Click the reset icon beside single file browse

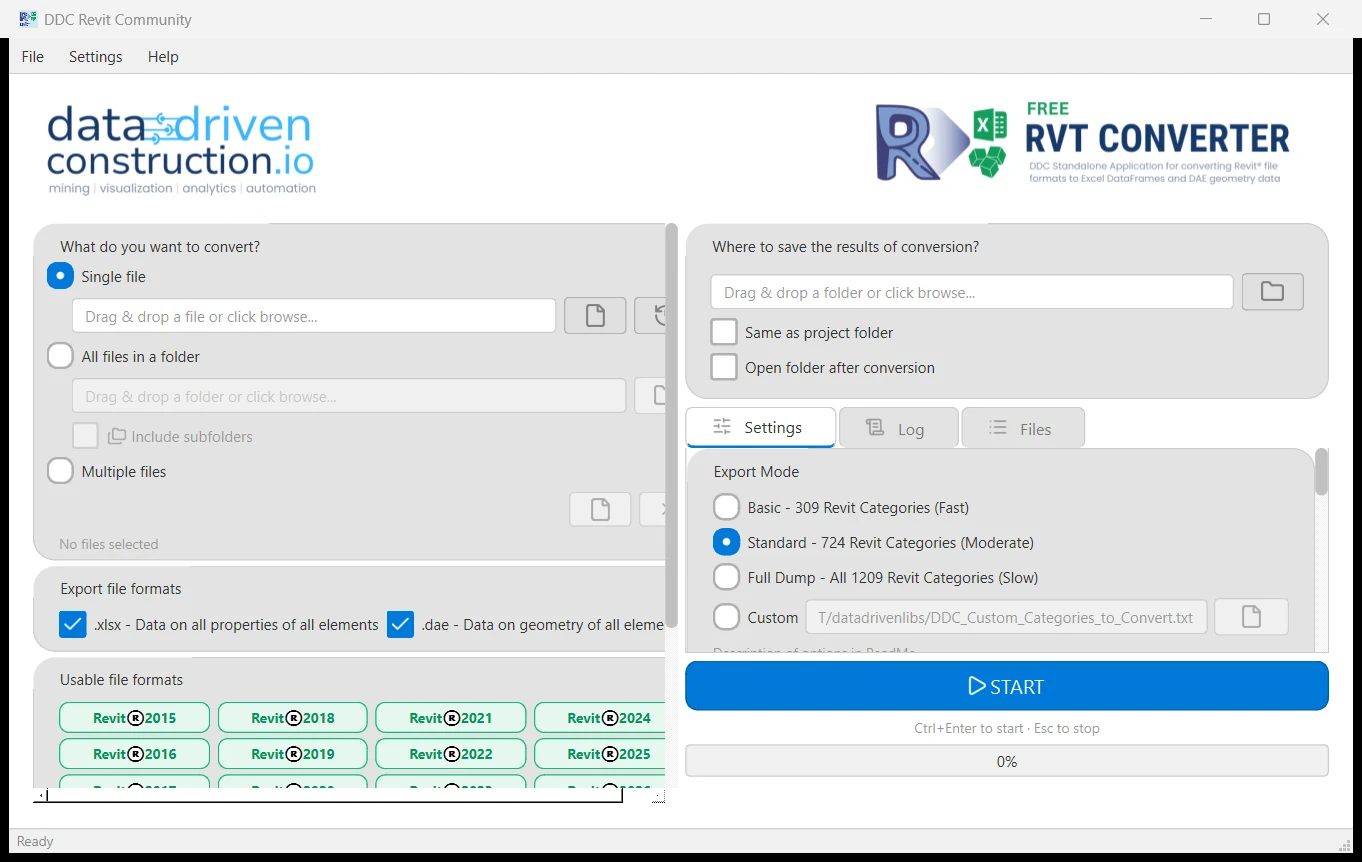(651, 316)
